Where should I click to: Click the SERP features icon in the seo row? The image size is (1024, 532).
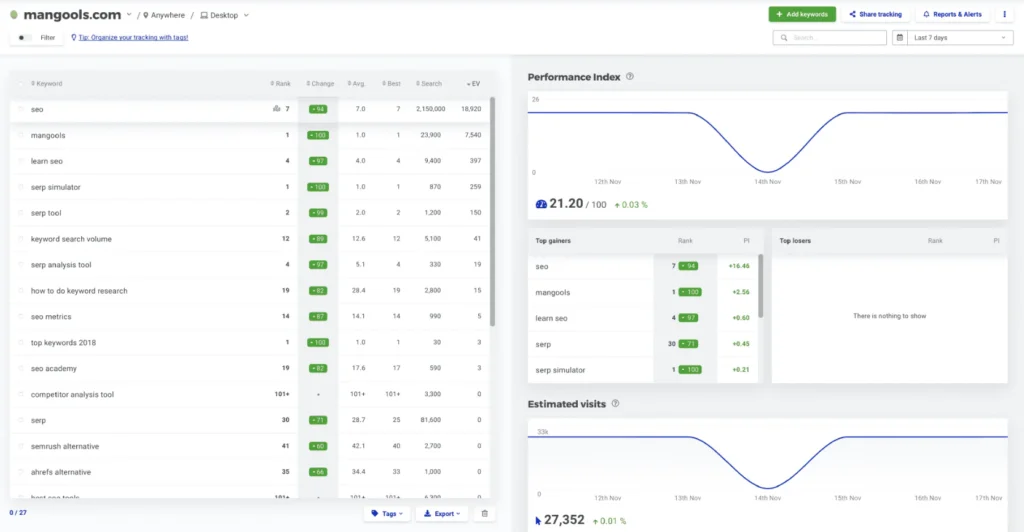275,109
